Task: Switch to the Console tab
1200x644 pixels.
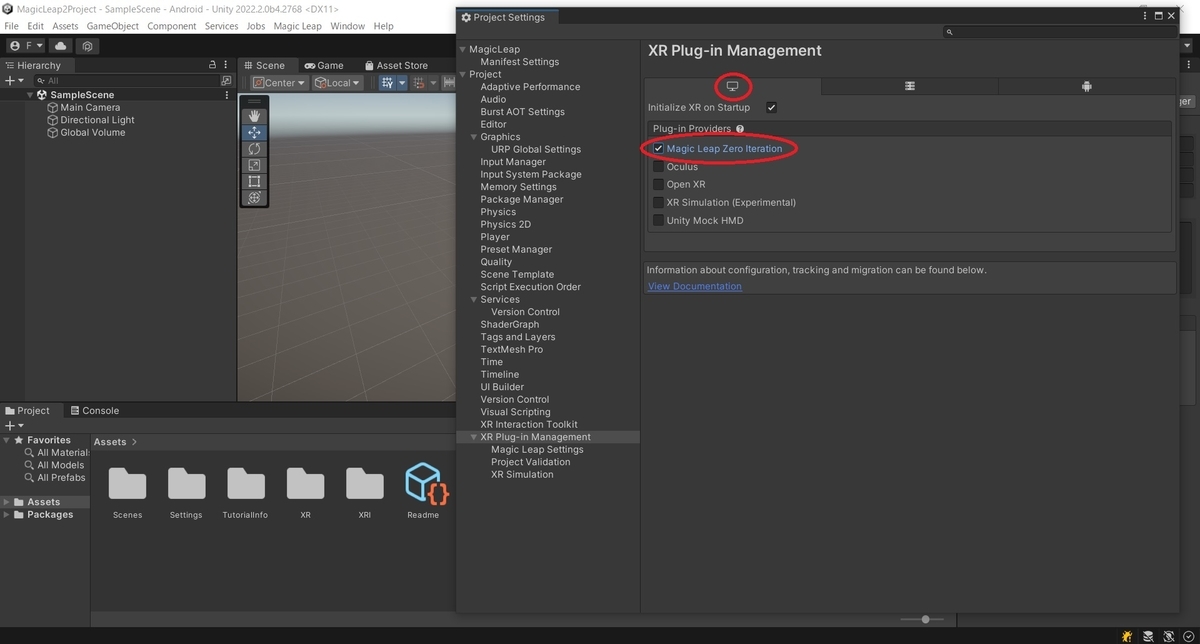Action: (x=93, y=410)
